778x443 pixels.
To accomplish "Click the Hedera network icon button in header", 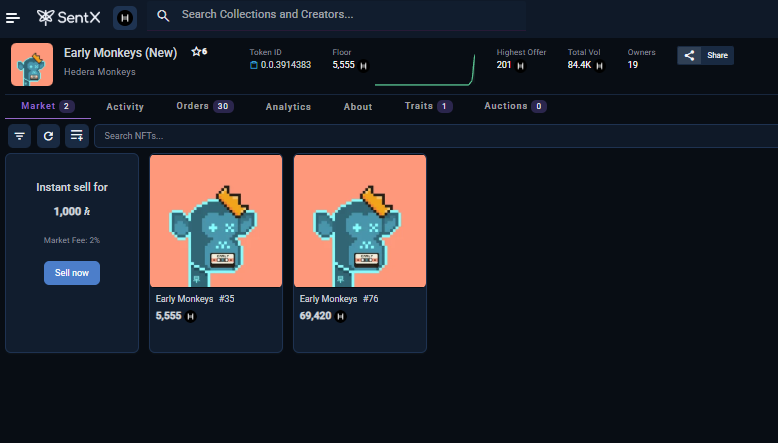I will 125,18.
